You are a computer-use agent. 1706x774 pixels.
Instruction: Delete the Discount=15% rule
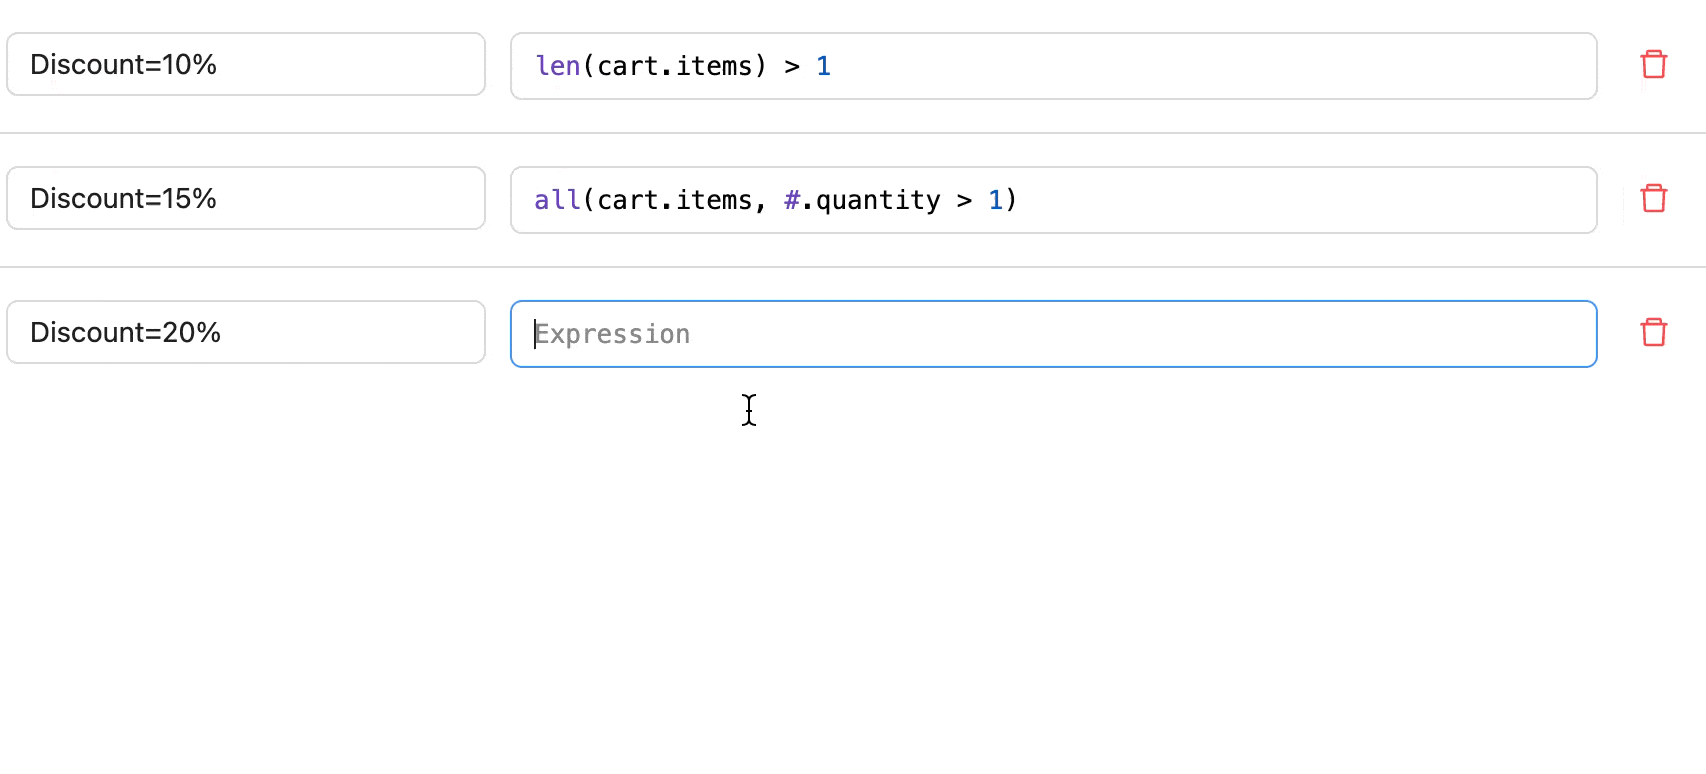(1653, 198)
